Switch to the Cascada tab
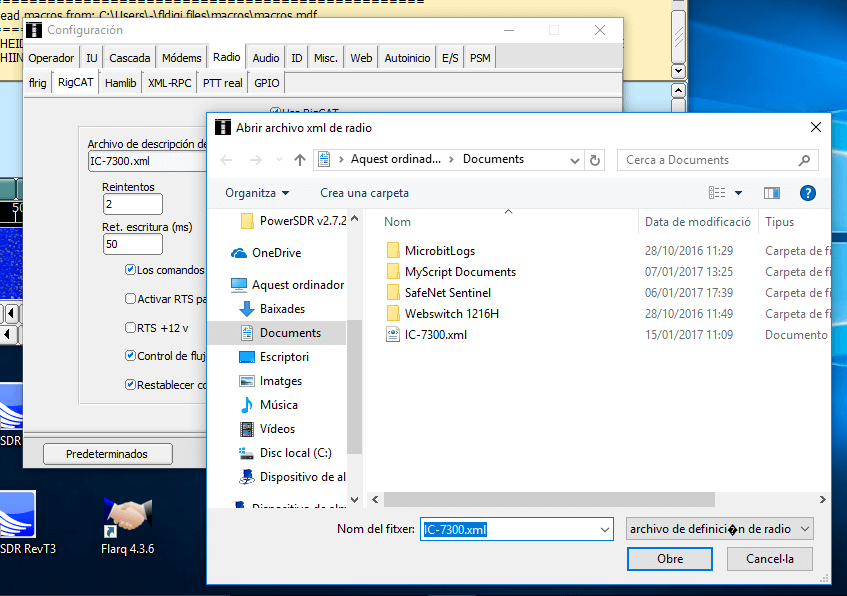The width and height of the screenshot is (847, 596). pos(130,58)
